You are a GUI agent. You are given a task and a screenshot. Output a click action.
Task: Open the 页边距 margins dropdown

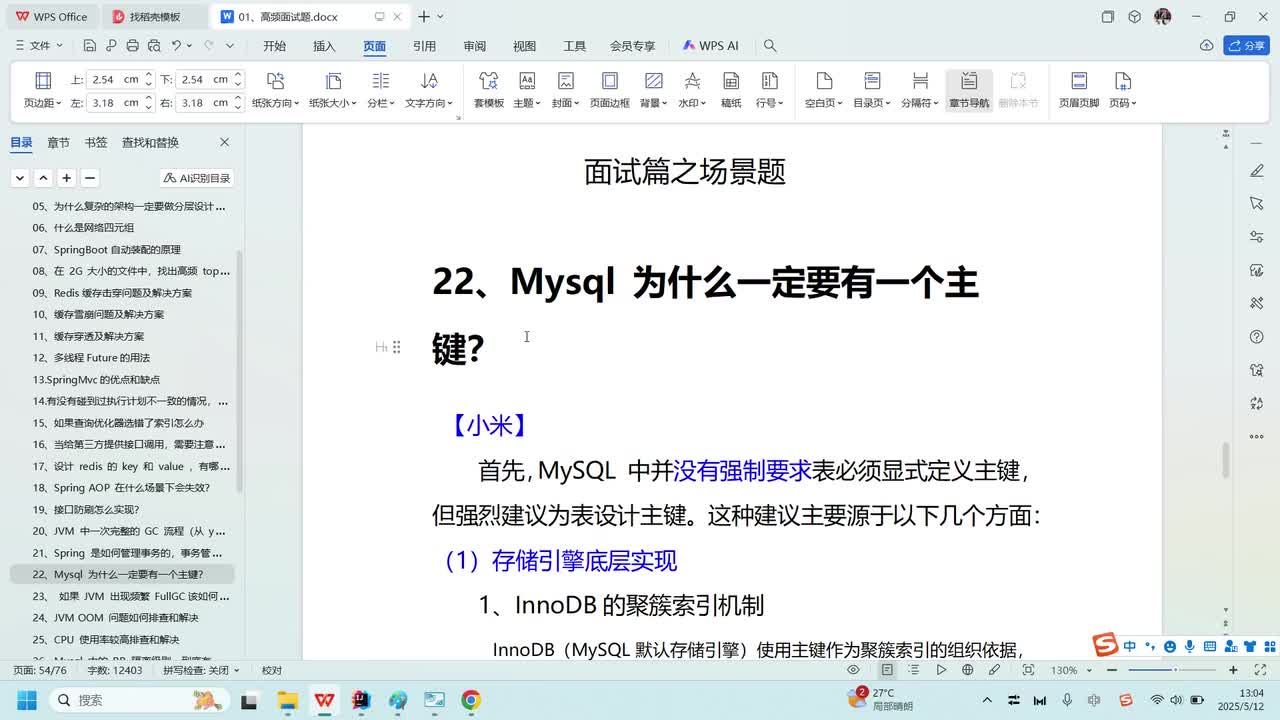[x=42, y=90]
